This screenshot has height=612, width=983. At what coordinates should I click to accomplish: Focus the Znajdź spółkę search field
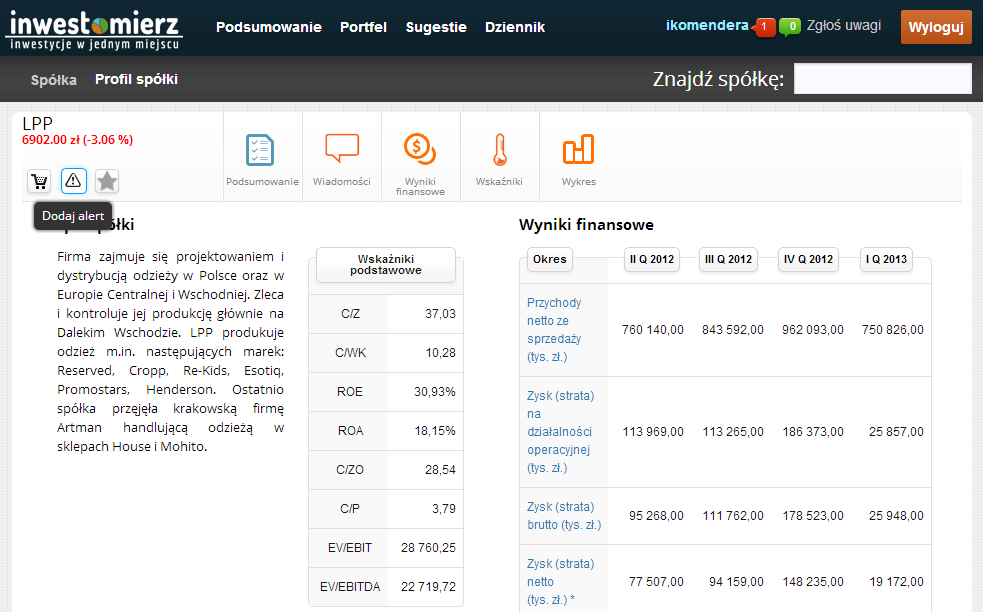883,79
